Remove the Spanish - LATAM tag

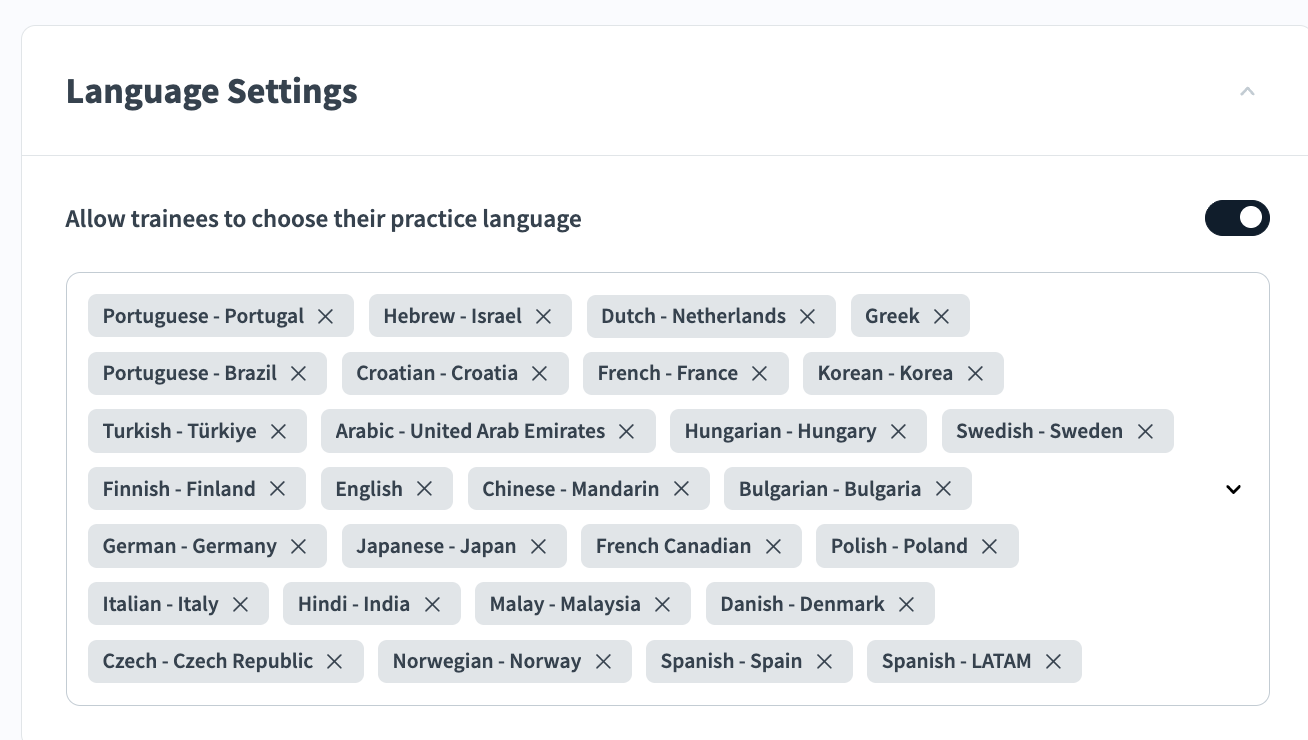1054,662
